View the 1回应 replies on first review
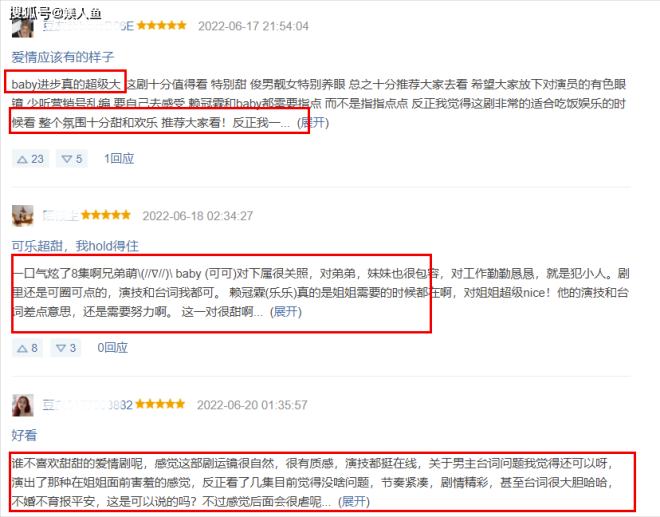Viewport: 660px width, 517px height. [x=119, y=159]
